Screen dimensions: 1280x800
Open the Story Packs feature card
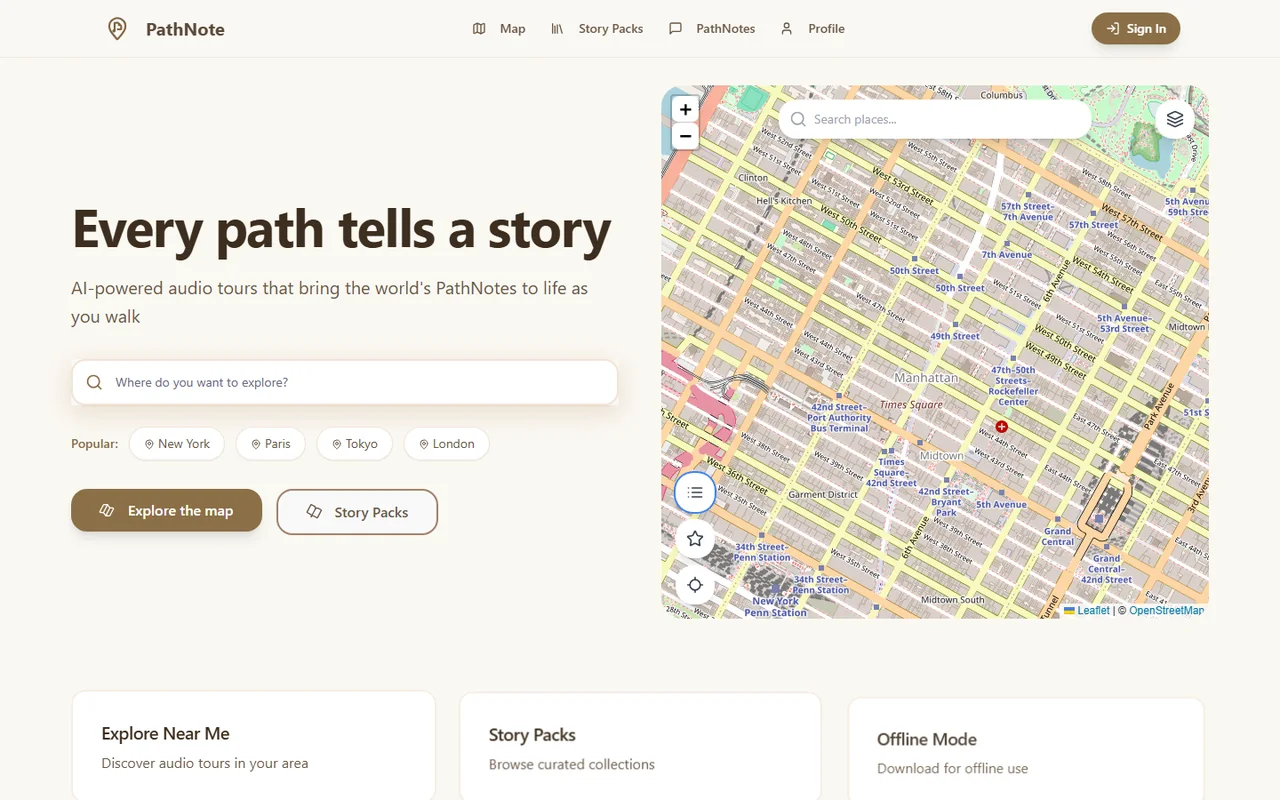pyautogui.click(x=640, y=745)
